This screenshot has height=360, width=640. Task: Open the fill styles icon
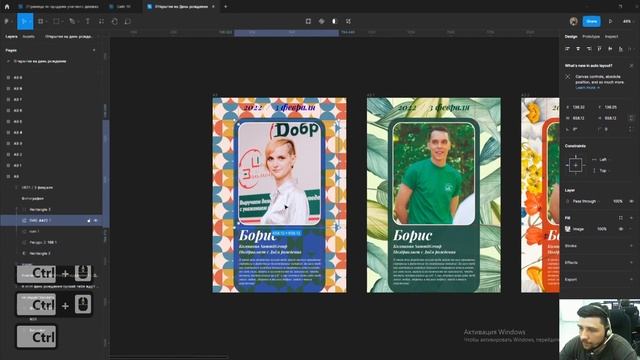[x=620, y=218]
